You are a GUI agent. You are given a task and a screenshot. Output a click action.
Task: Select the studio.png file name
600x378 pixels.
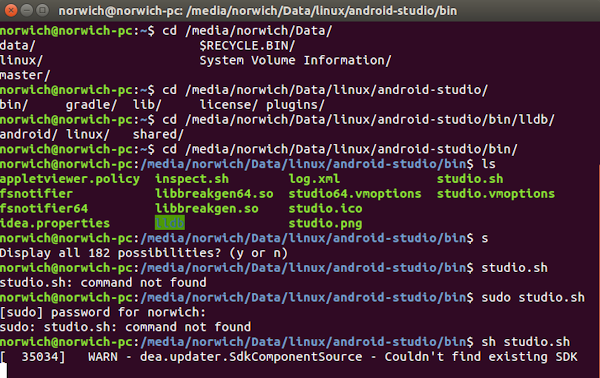click(325, 223)
